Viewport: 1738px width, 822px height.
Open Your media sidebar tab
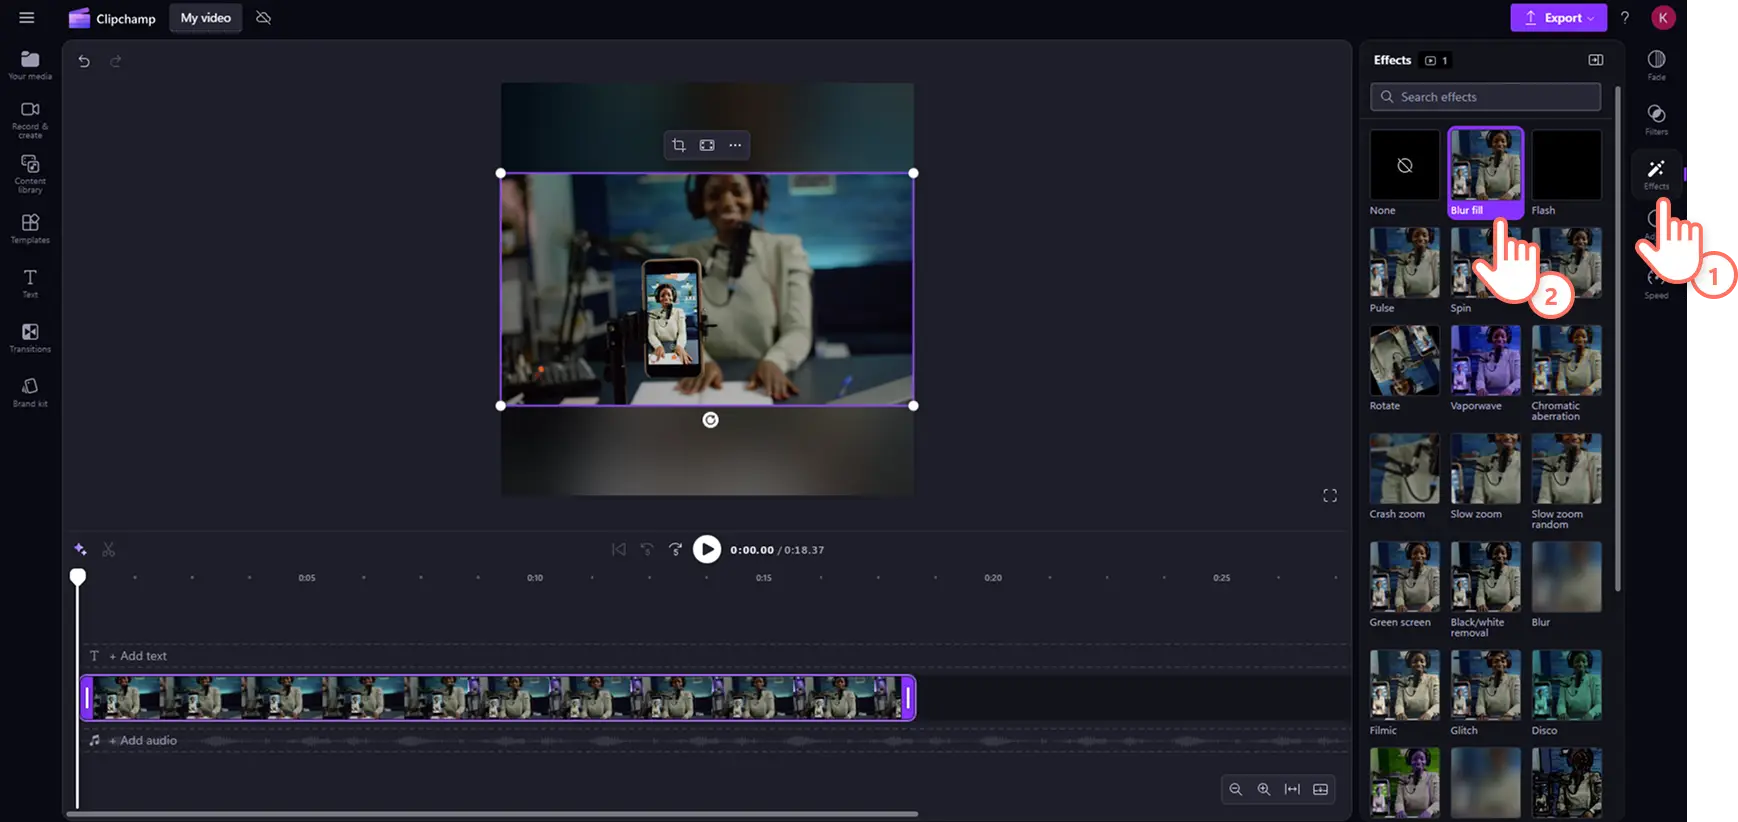30,65
